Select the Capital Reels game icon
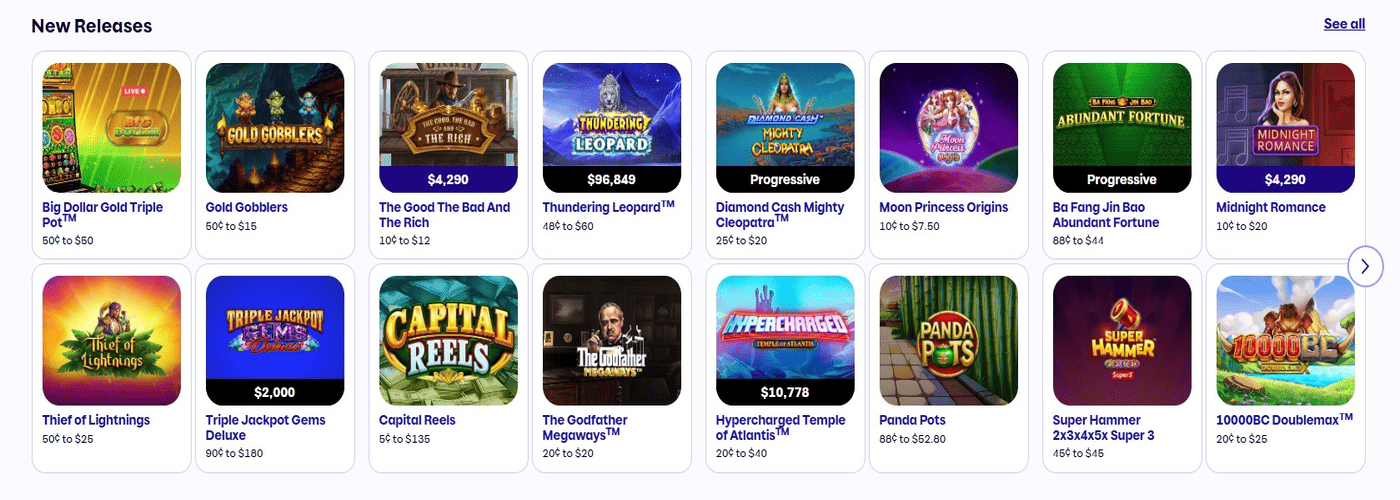The width and height of the screenshot is (1400, 500). tap(448, 340)
